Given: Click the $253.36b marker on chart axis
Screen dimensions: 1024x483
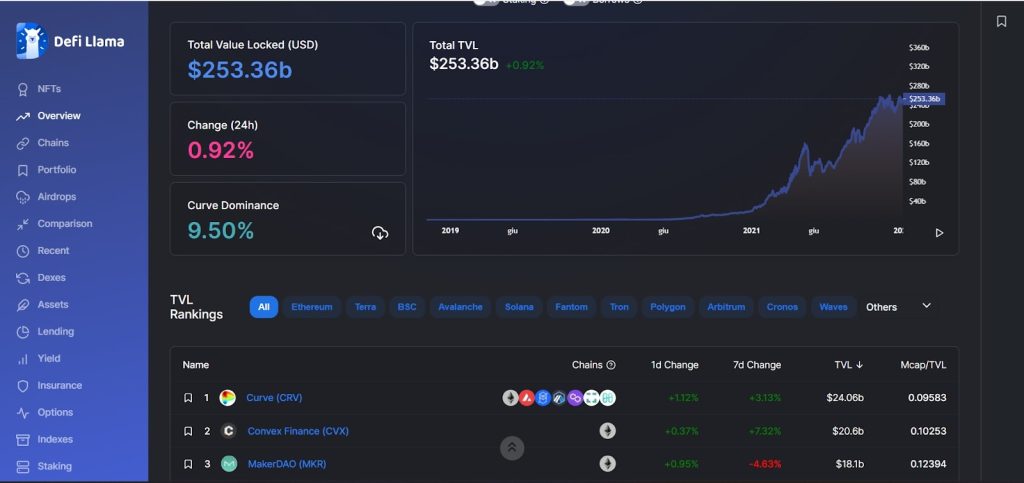Looking at the screenshot, I should click(924, 99).
